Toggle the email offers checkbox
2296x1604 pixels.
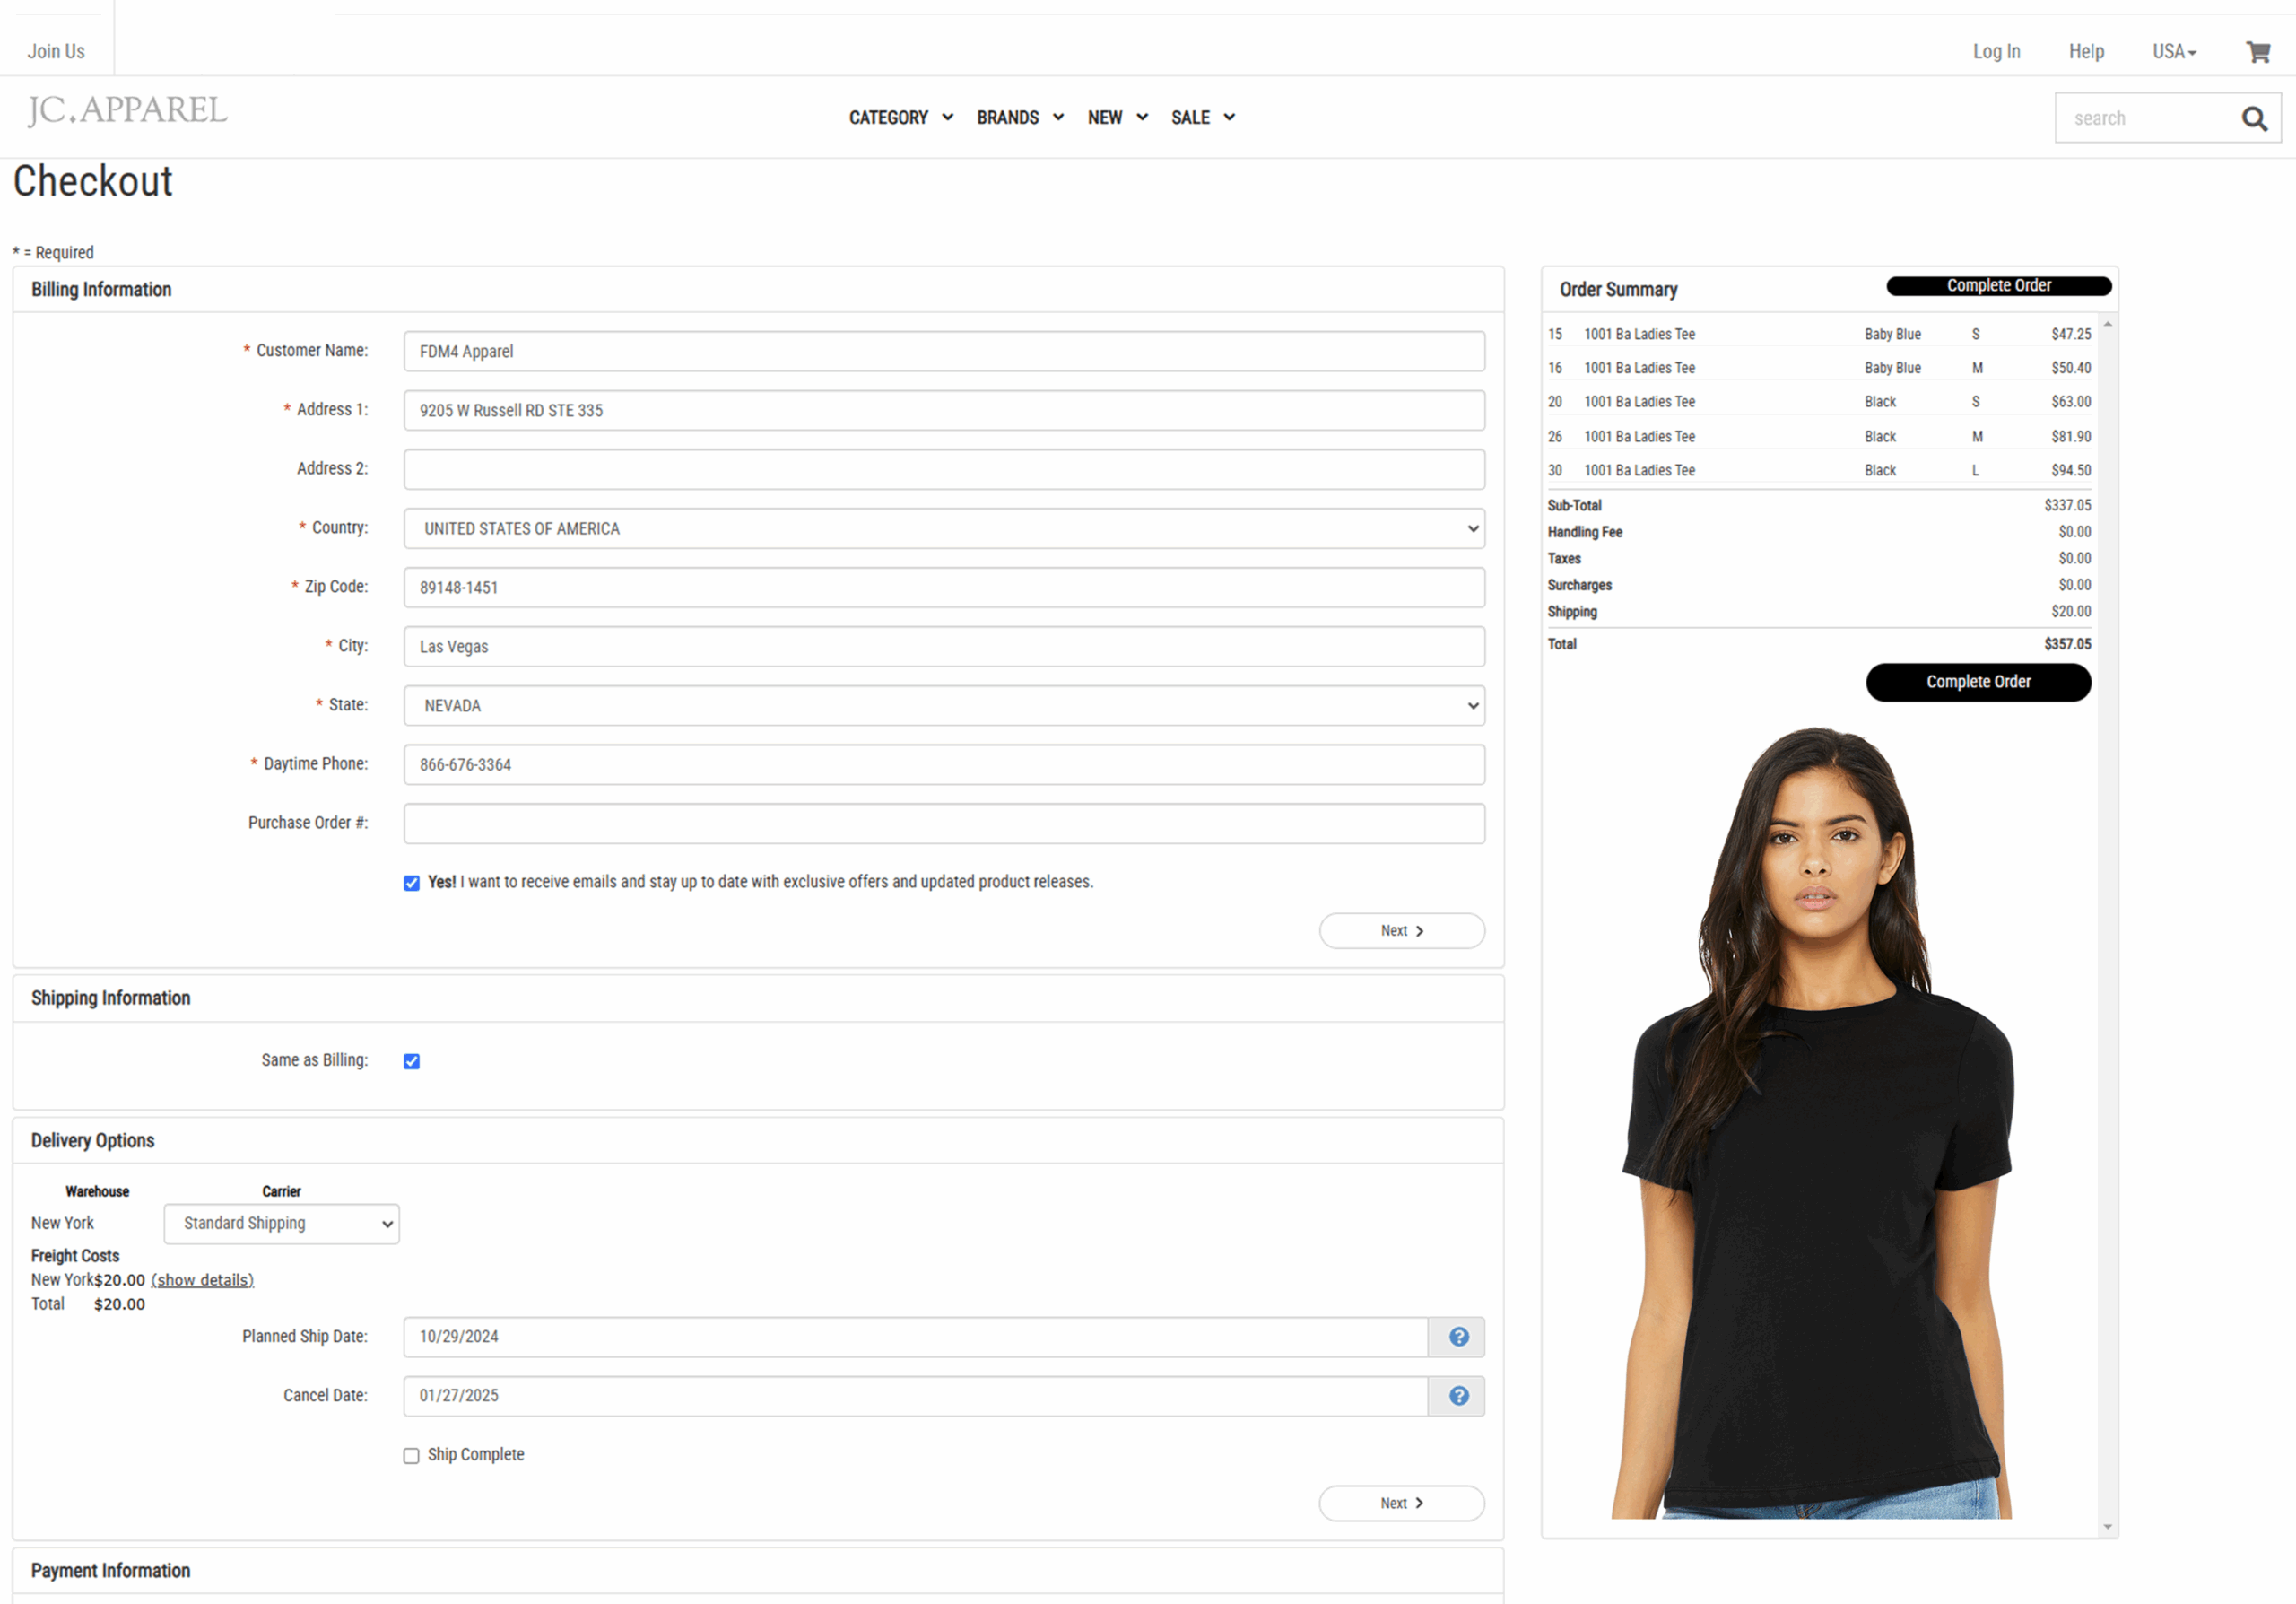tap(411, 883)
